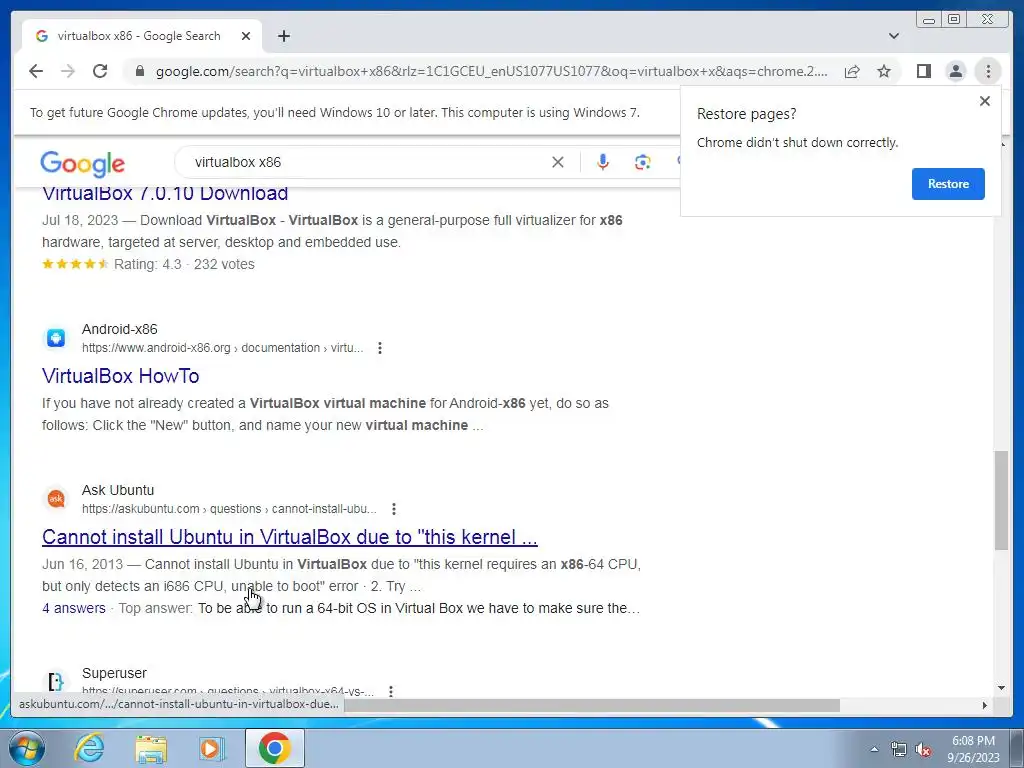Open a new tab with plus

[283, 36]
